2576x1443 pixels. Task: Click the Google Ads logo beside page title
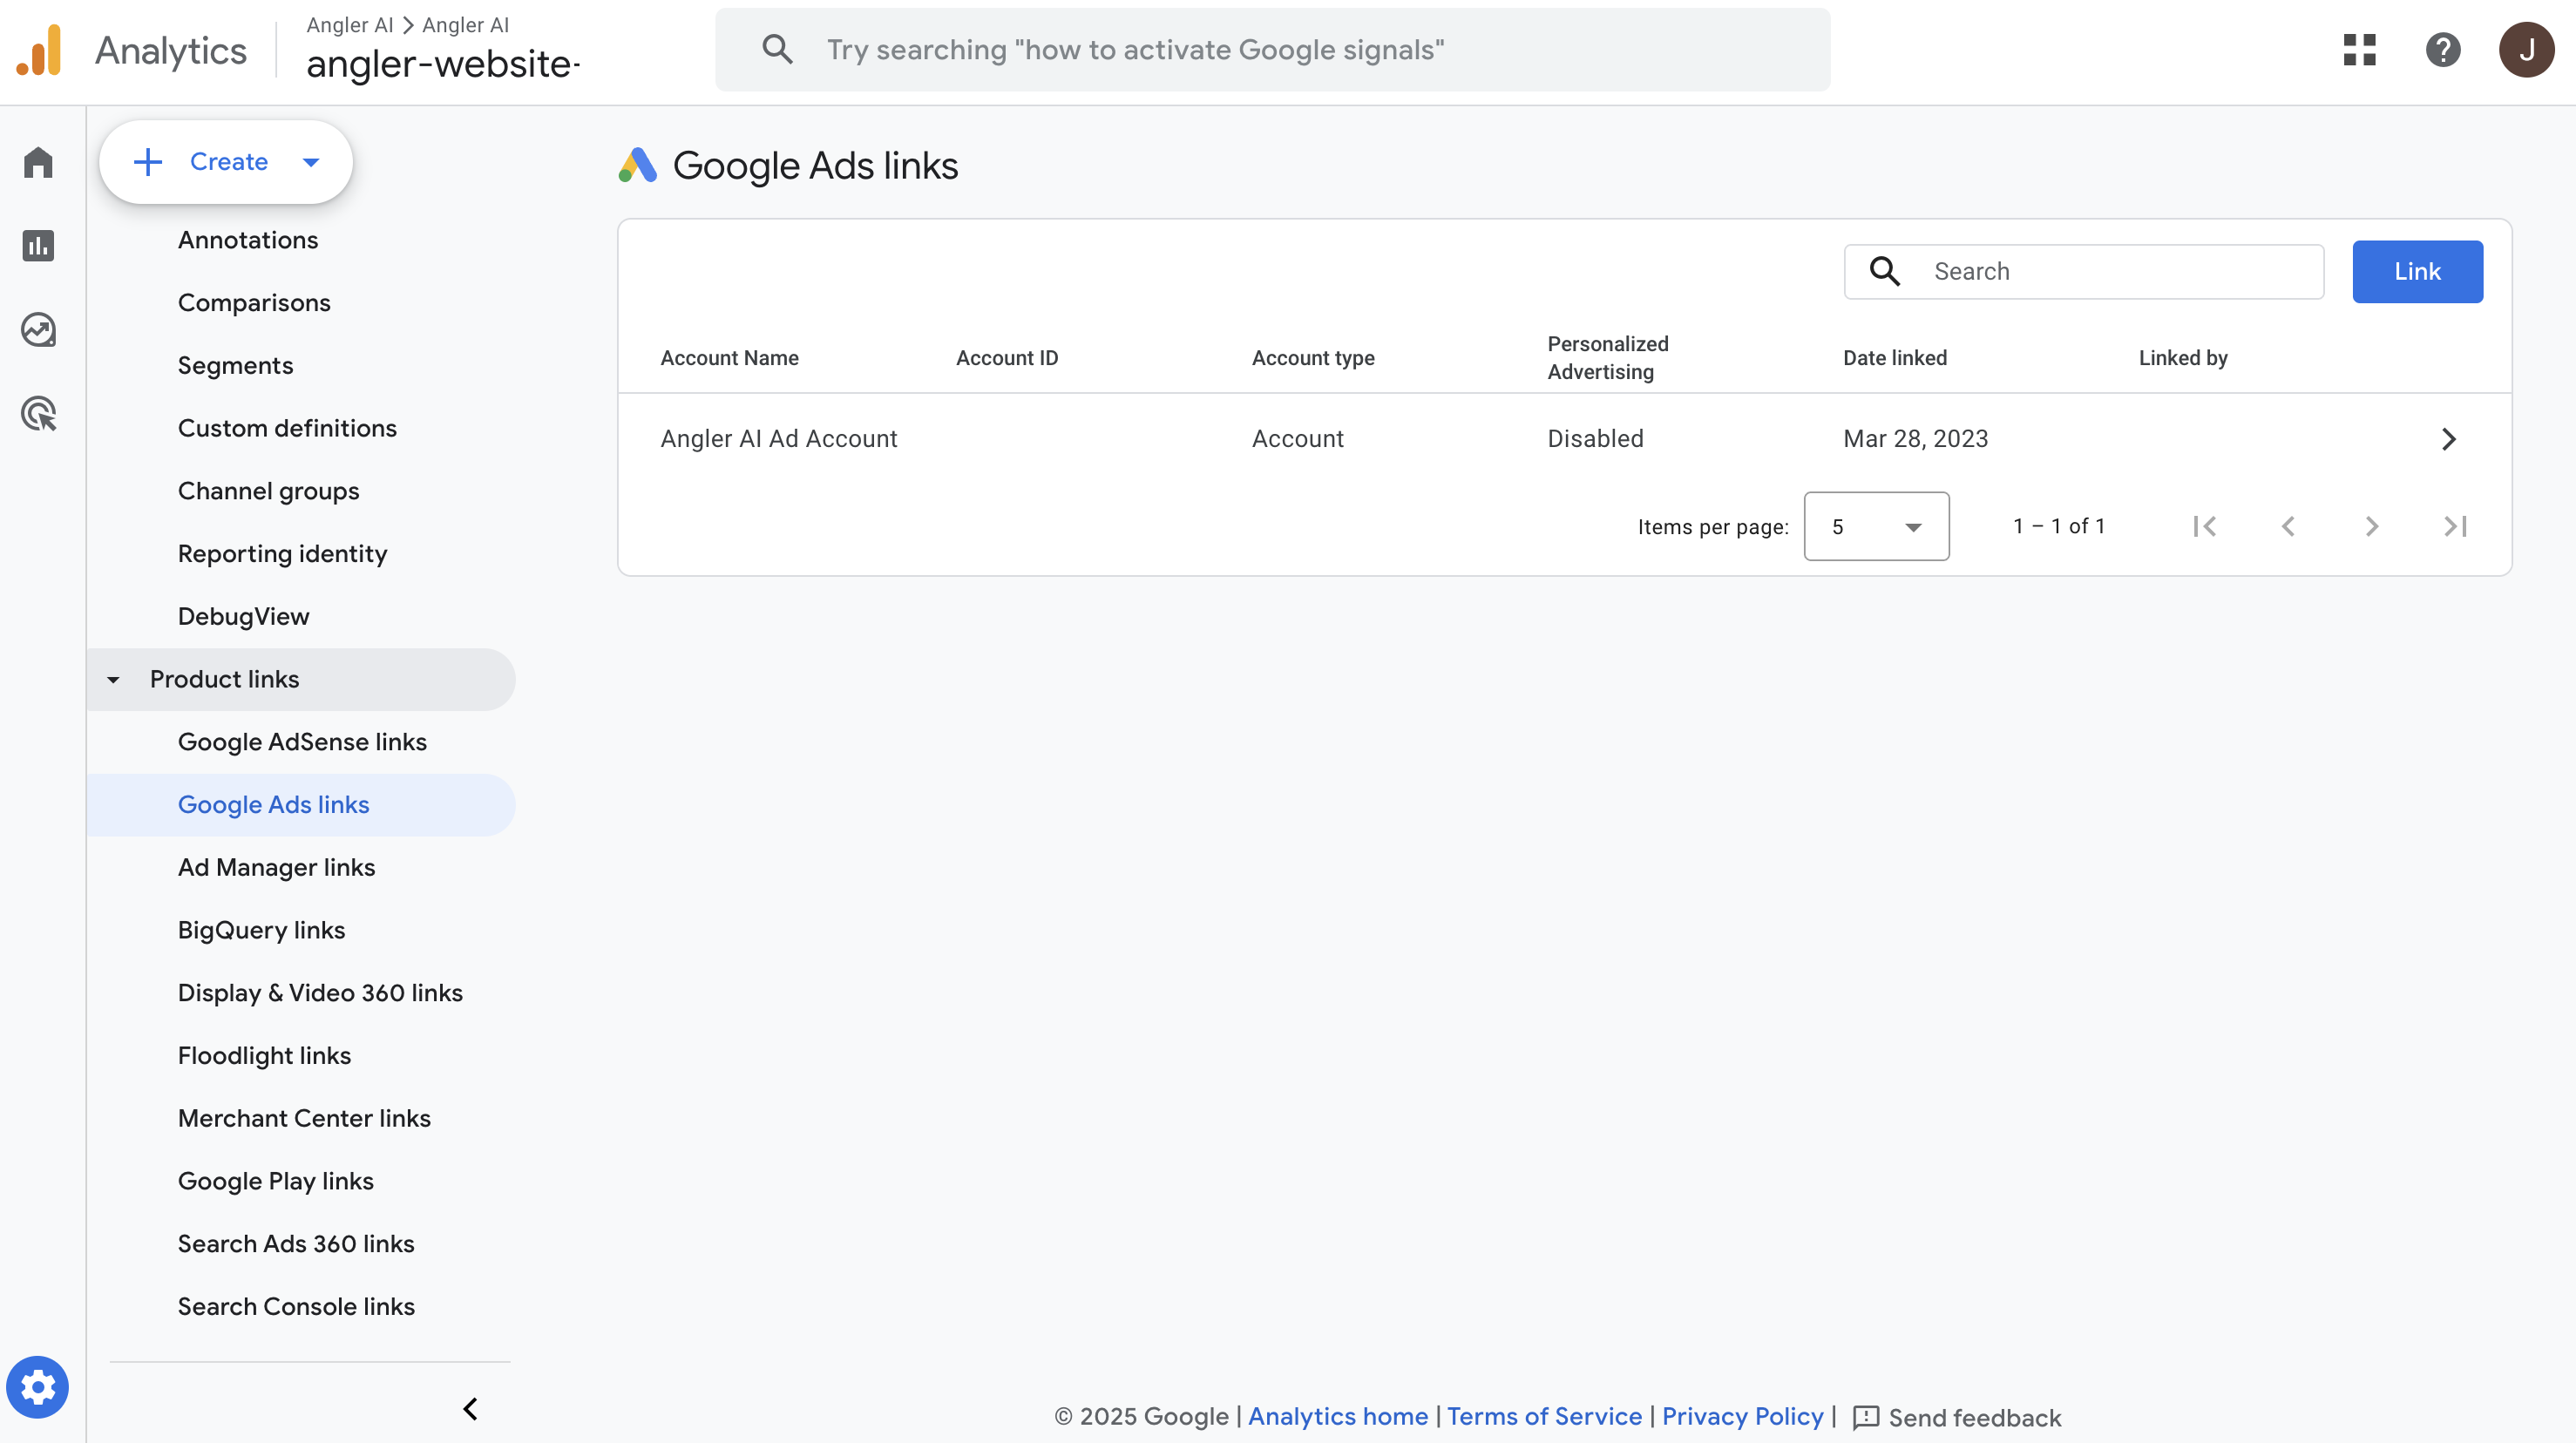click(x=637, y=165)
